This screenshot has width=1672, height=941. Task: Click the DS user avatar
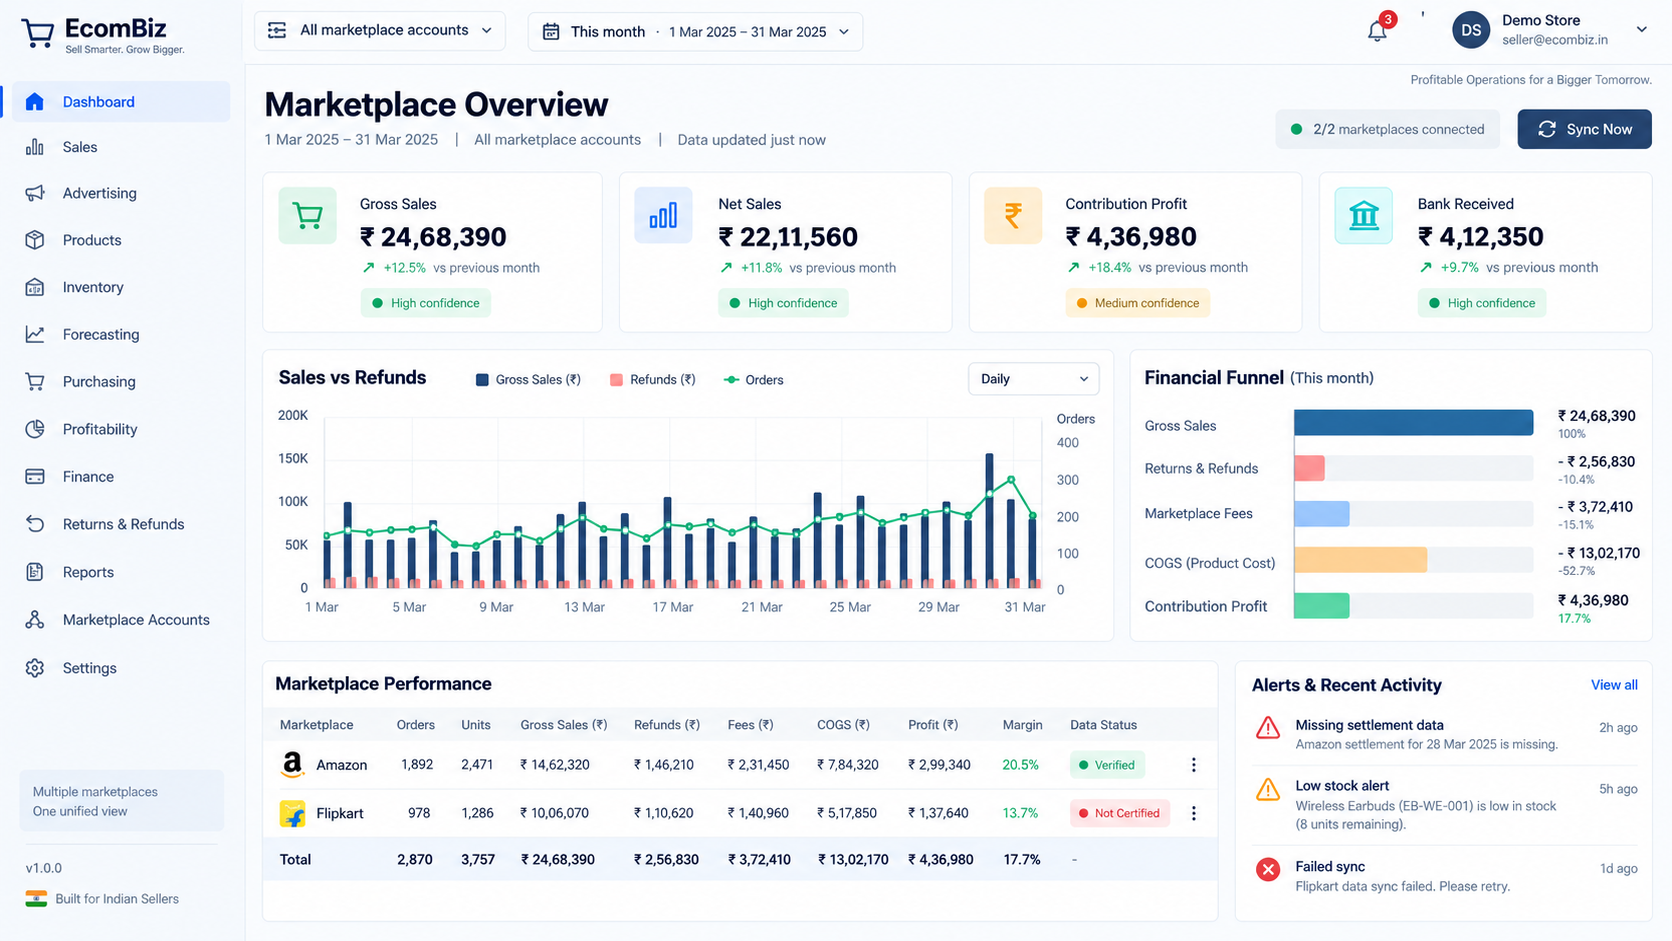(x=1471, y=30)
